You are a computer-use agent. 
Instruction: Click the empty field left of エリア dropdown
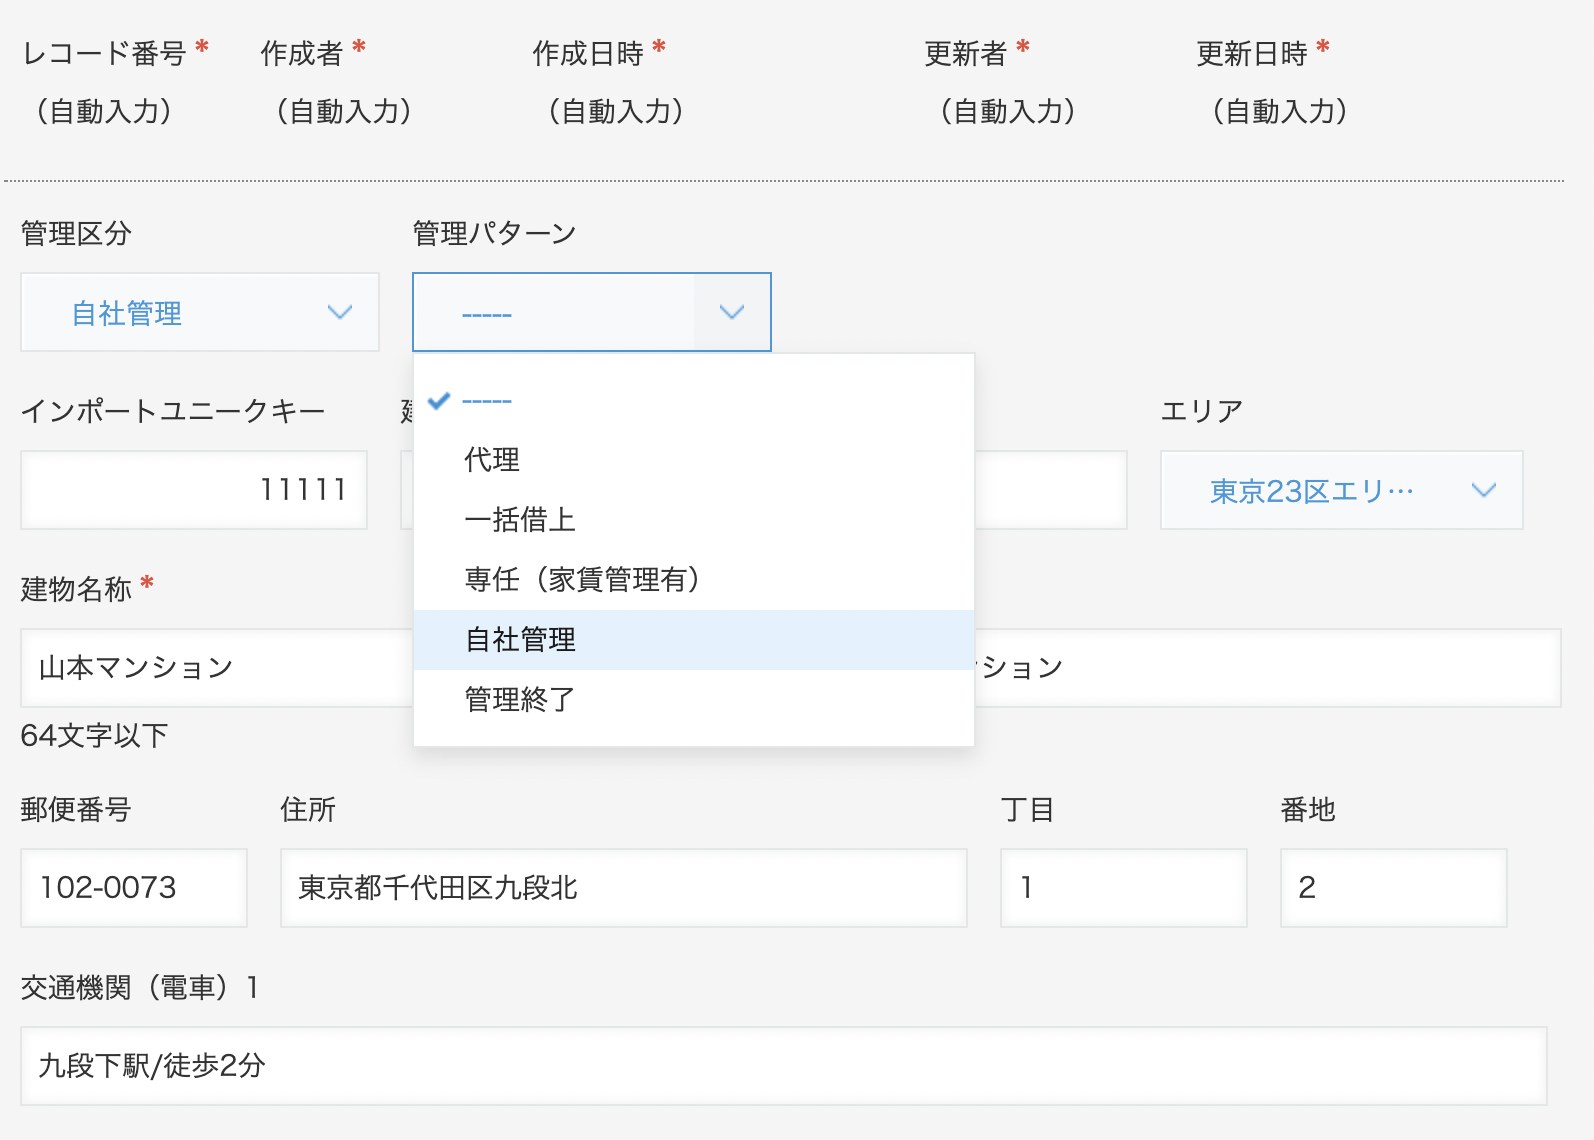pos(1050,490)
